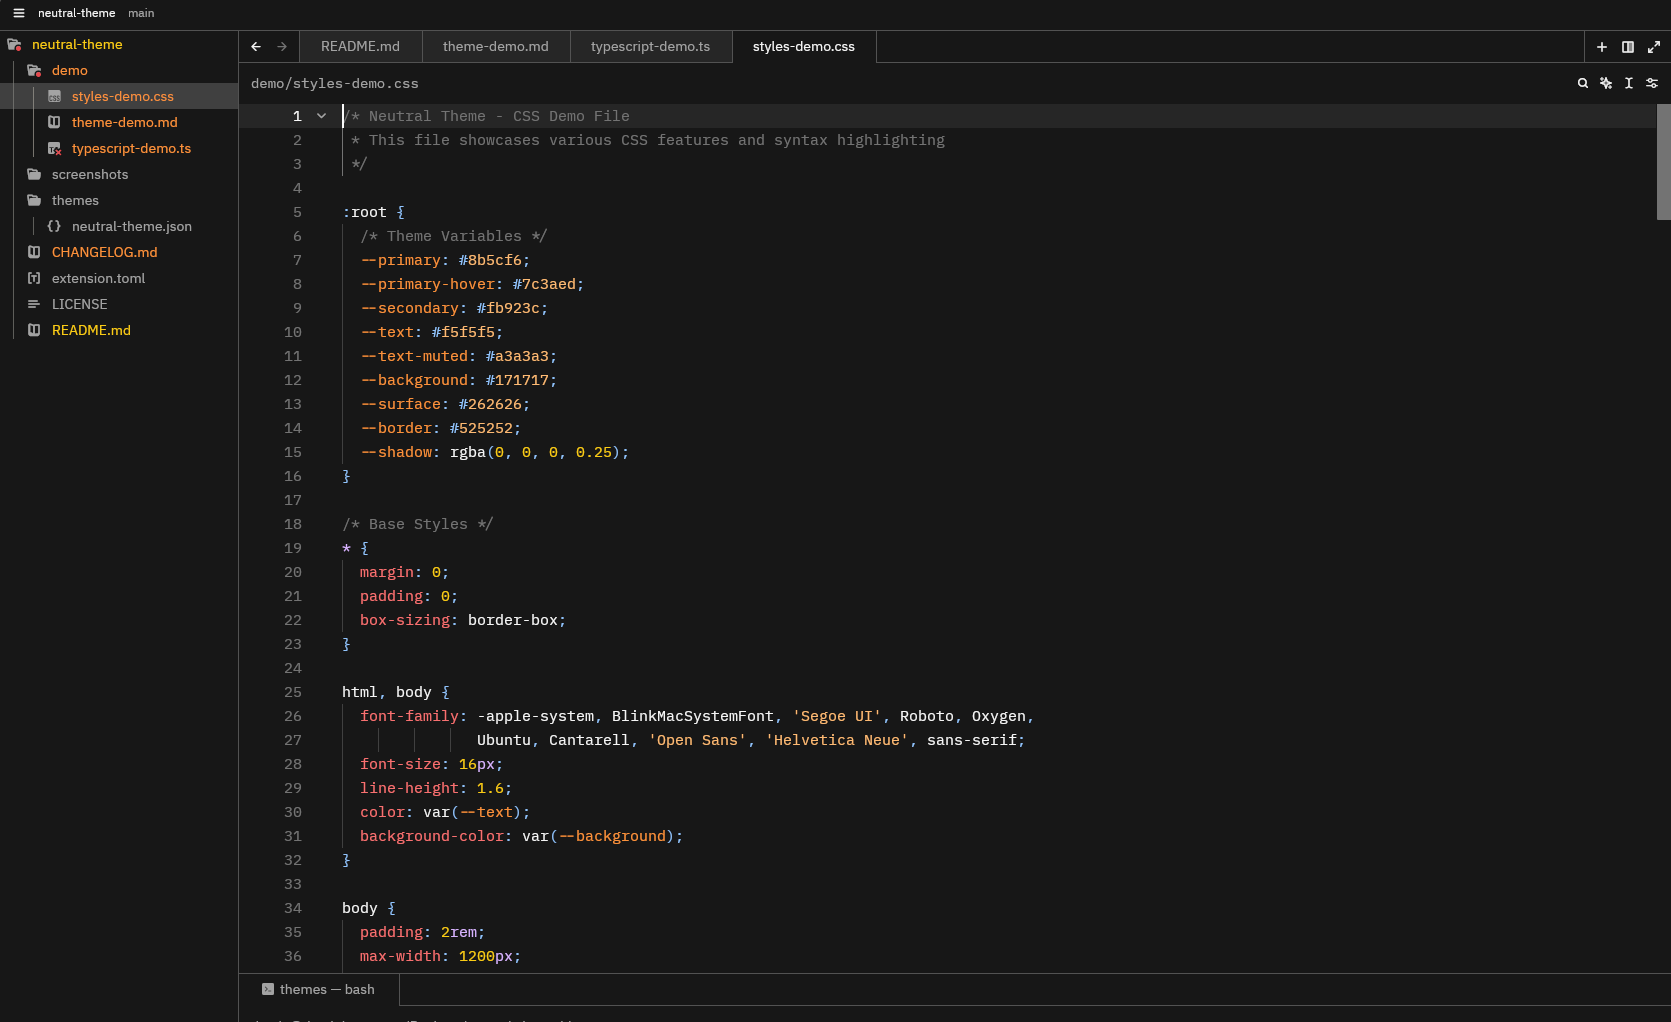Click the '#171717' background value
The image size is (1671, 1022).
(517, 380)
